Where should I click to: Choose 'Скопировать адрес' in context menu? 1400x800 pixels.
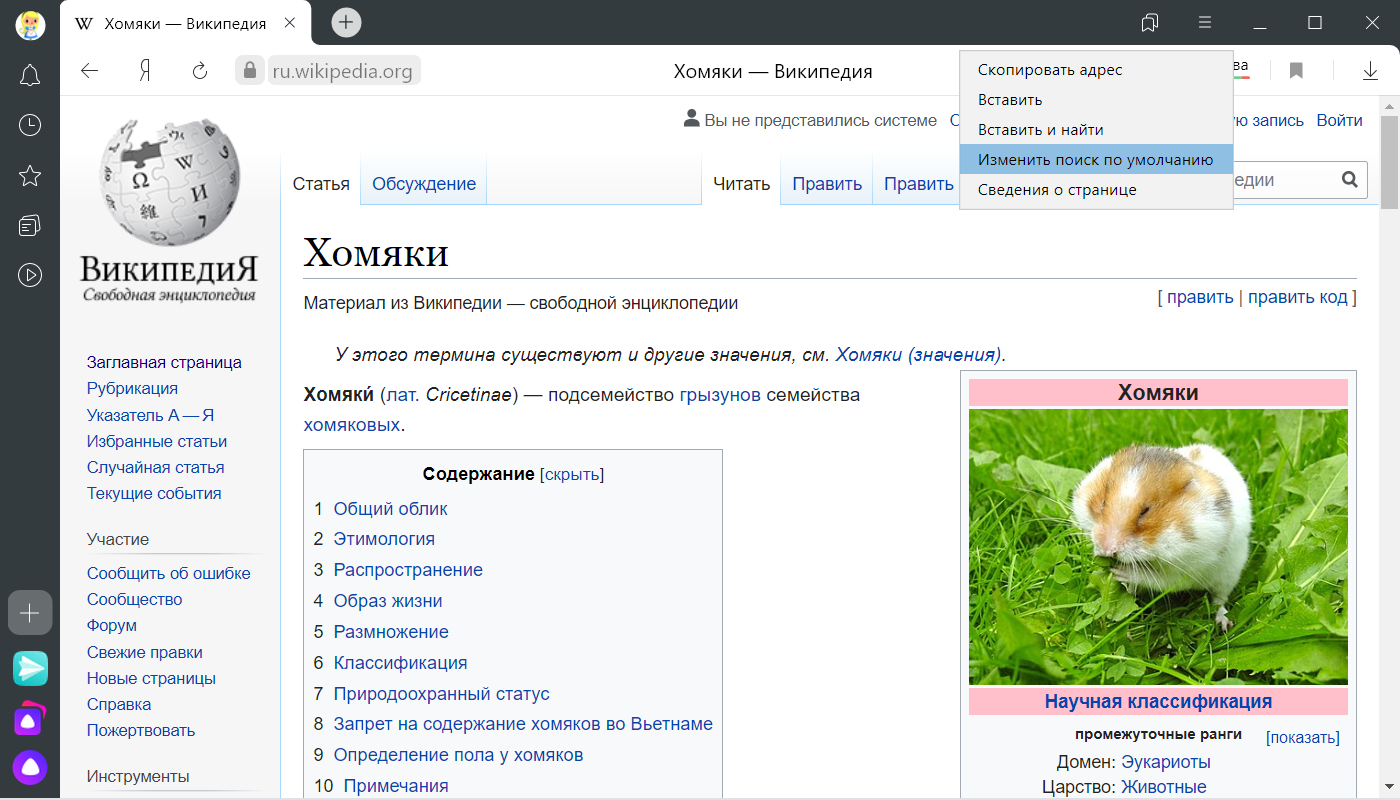click(1096, 70)
